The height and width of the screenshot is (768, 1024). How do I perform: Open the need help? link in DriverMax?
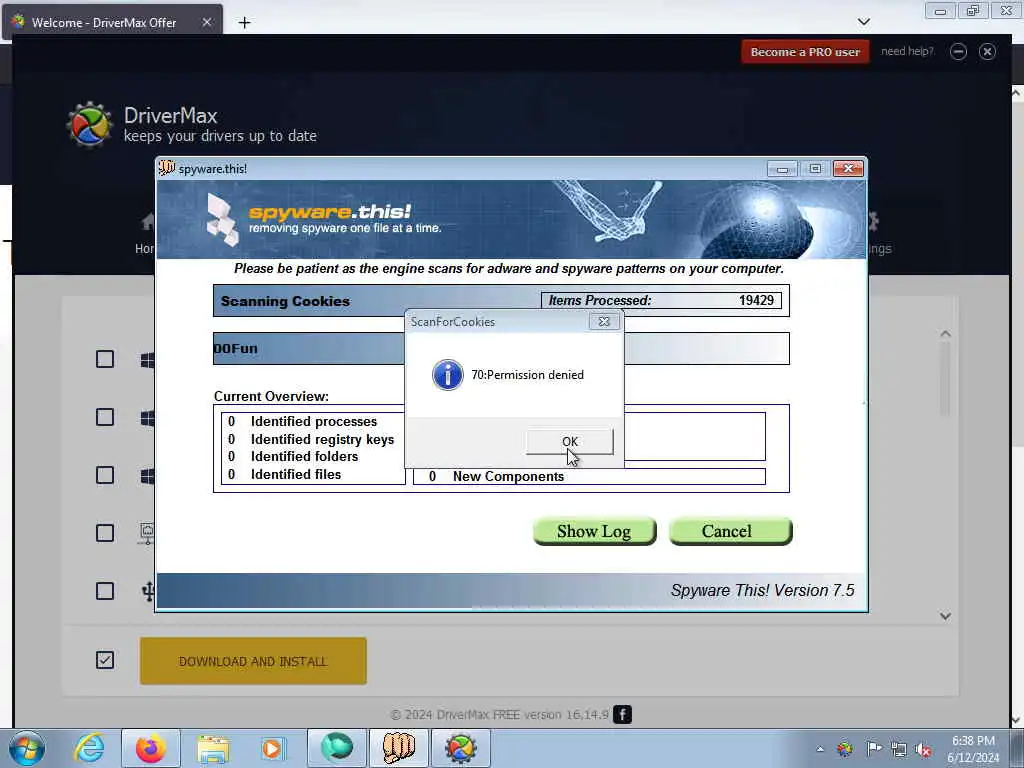pos(907,51)
